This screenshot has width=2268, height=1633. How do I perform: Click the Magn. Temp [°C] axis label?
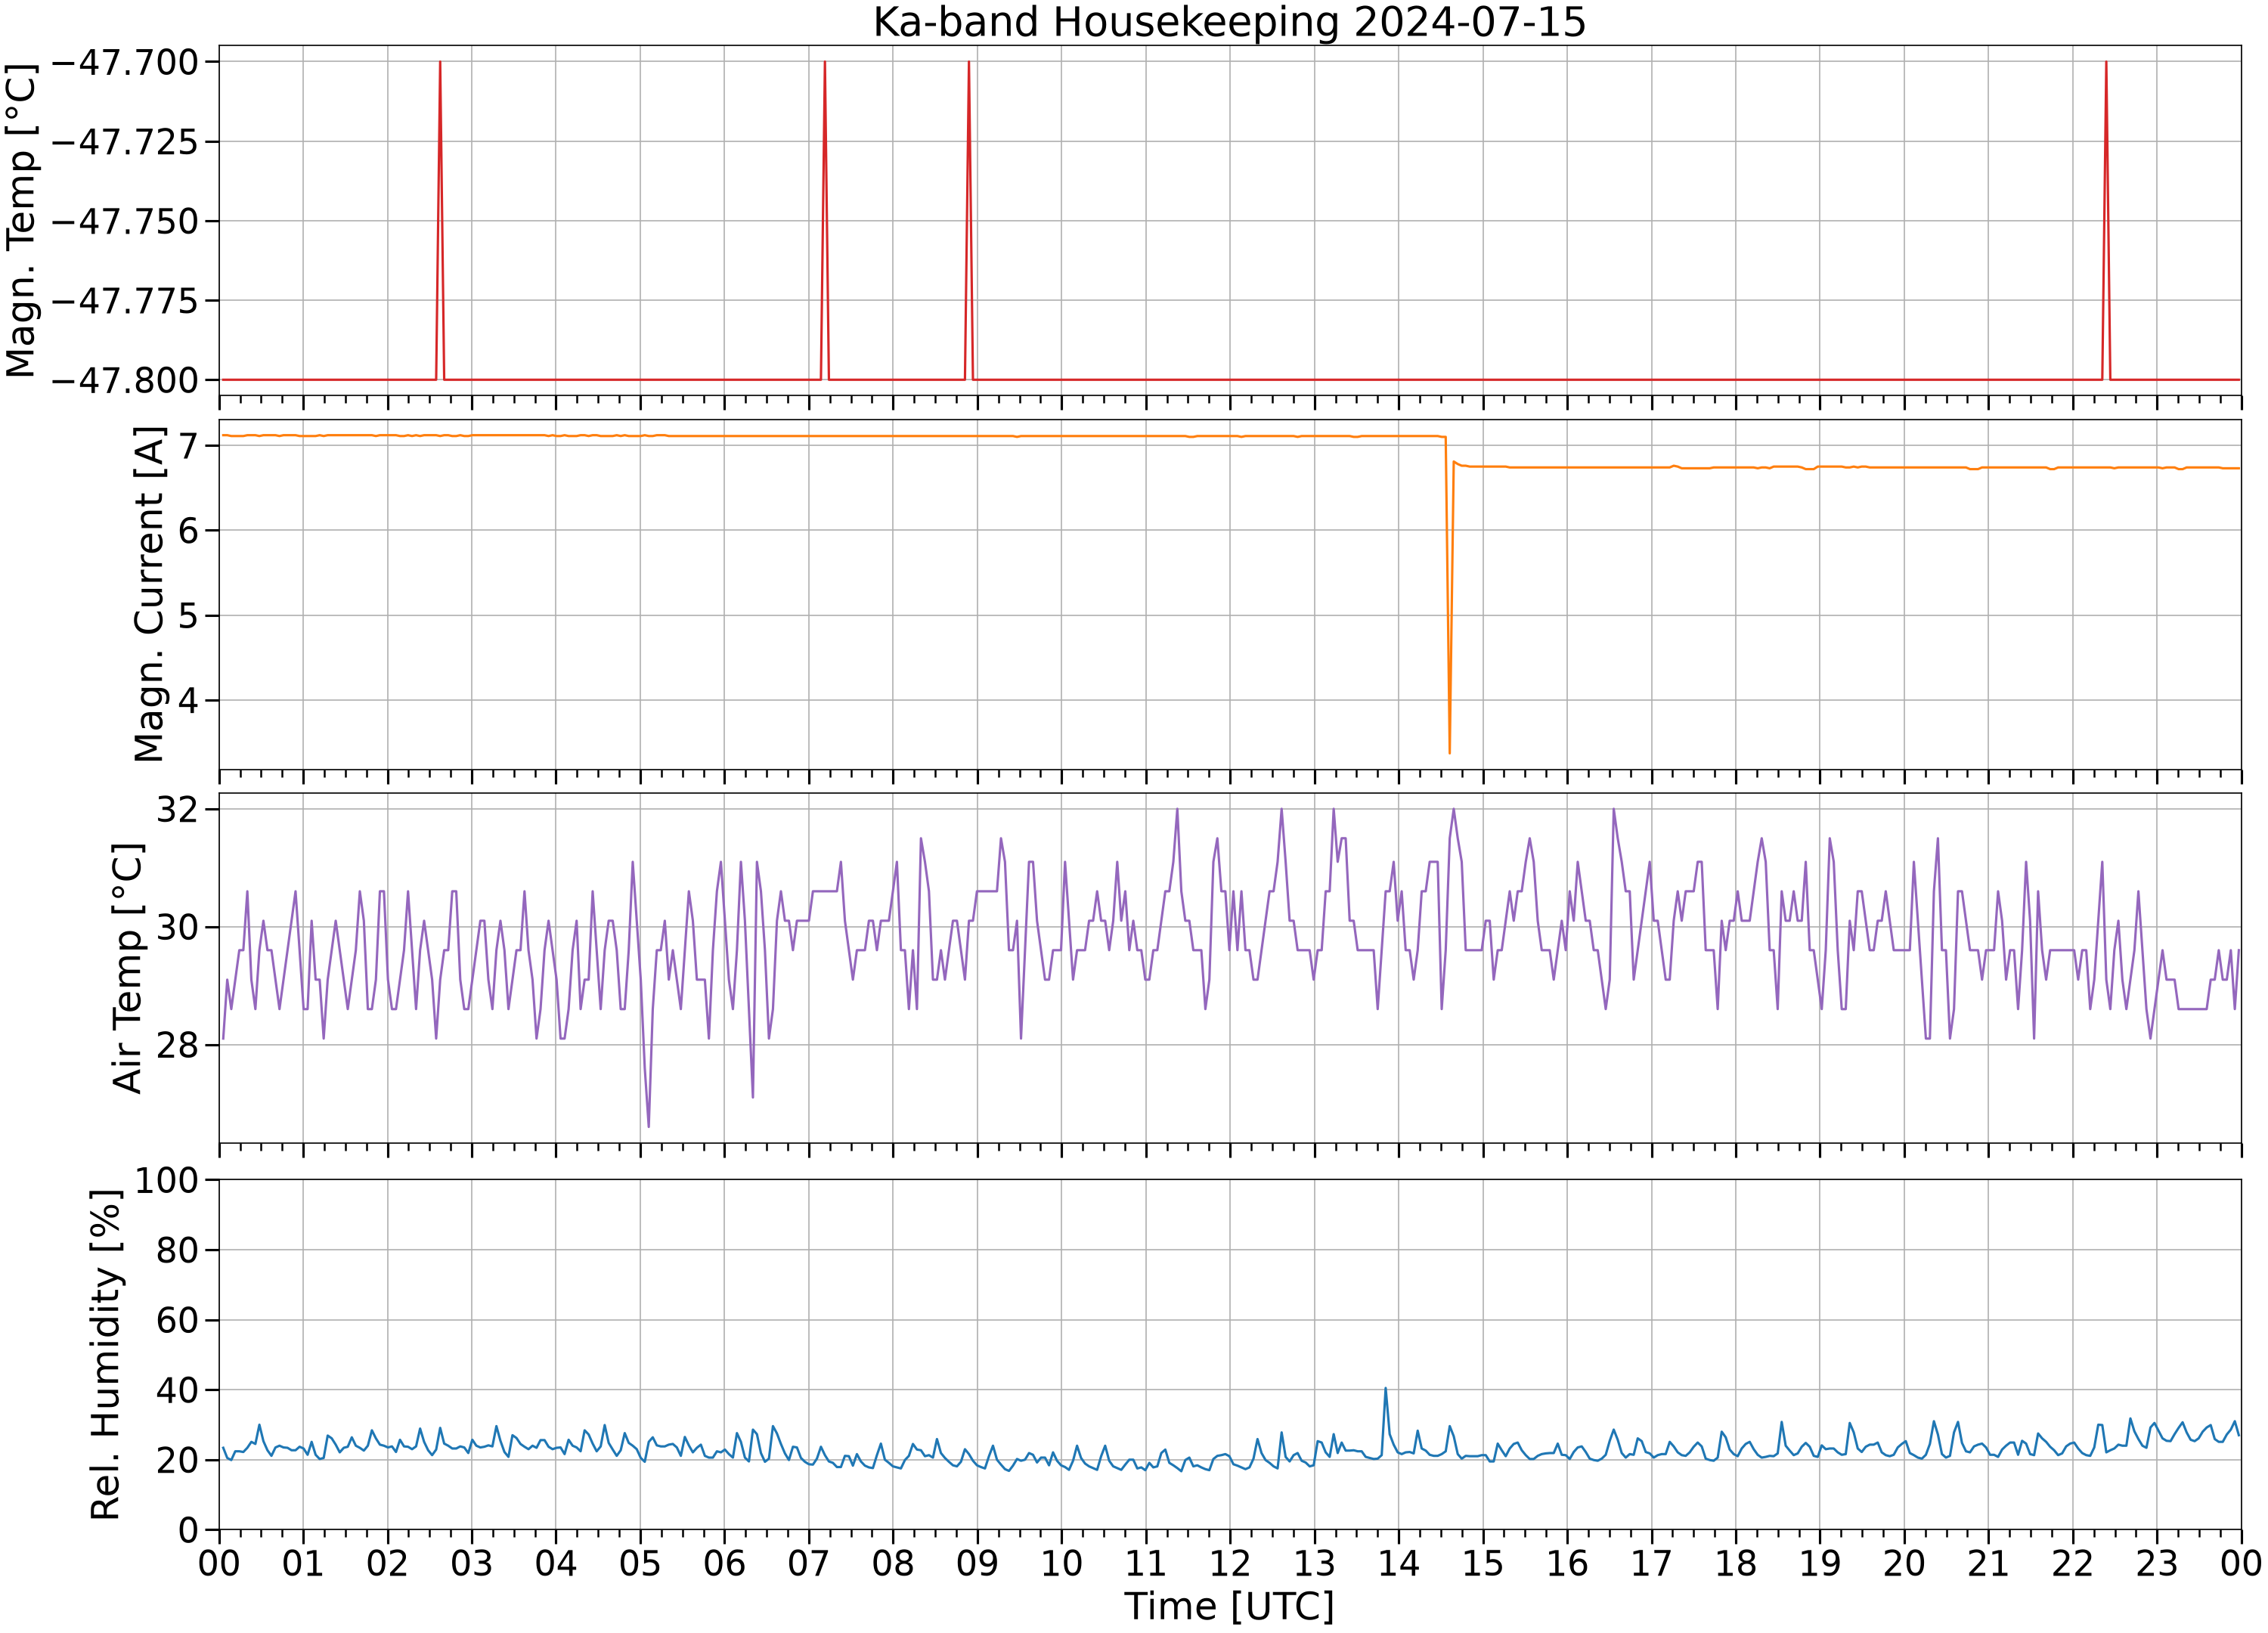21,221
